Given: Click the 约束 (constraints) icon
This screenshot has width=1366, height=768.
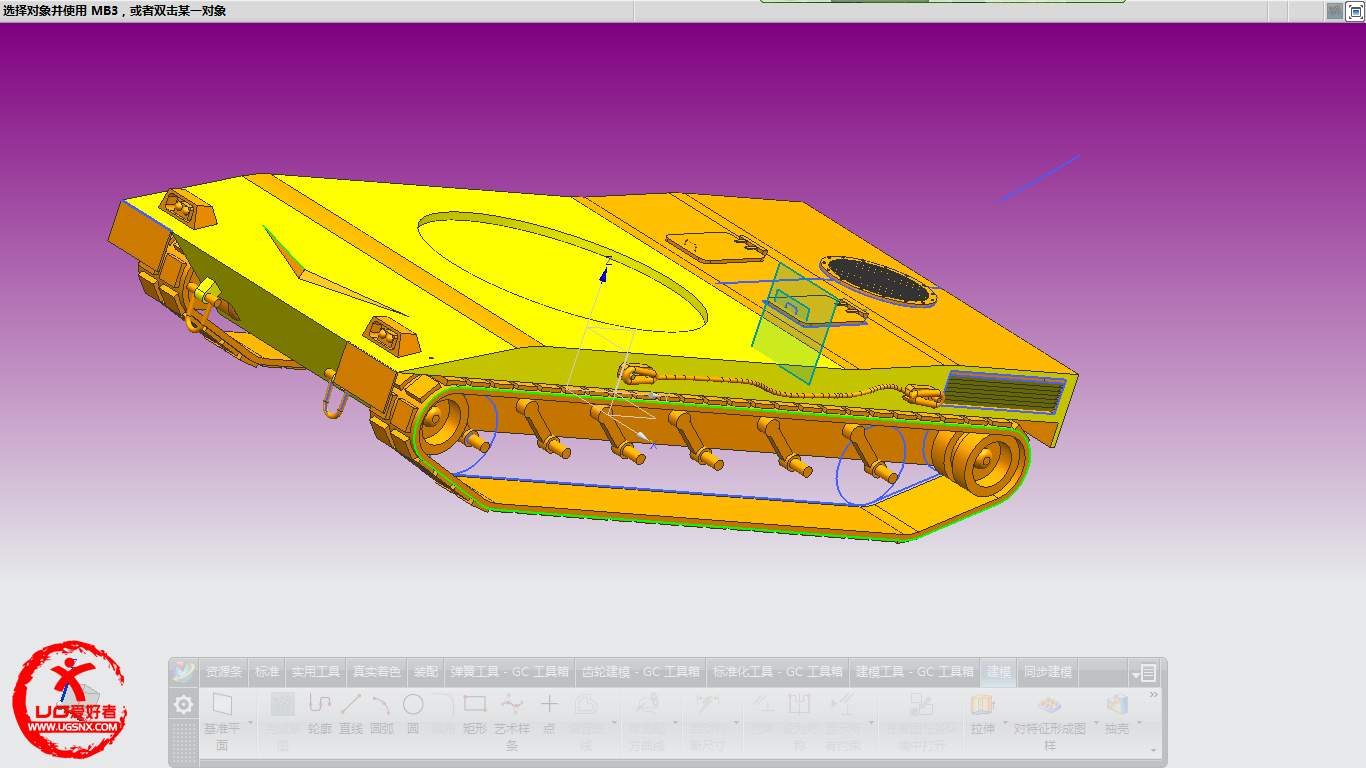Looking at the screenshot, I should point(762,714).
